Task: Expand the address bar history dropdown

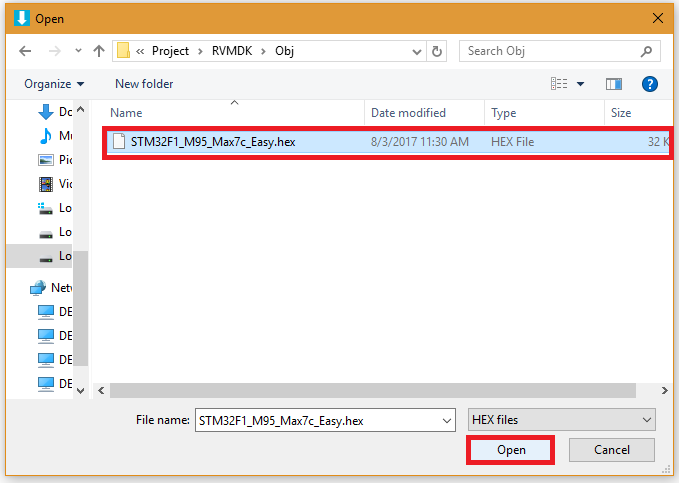Action: click(414, 51)
